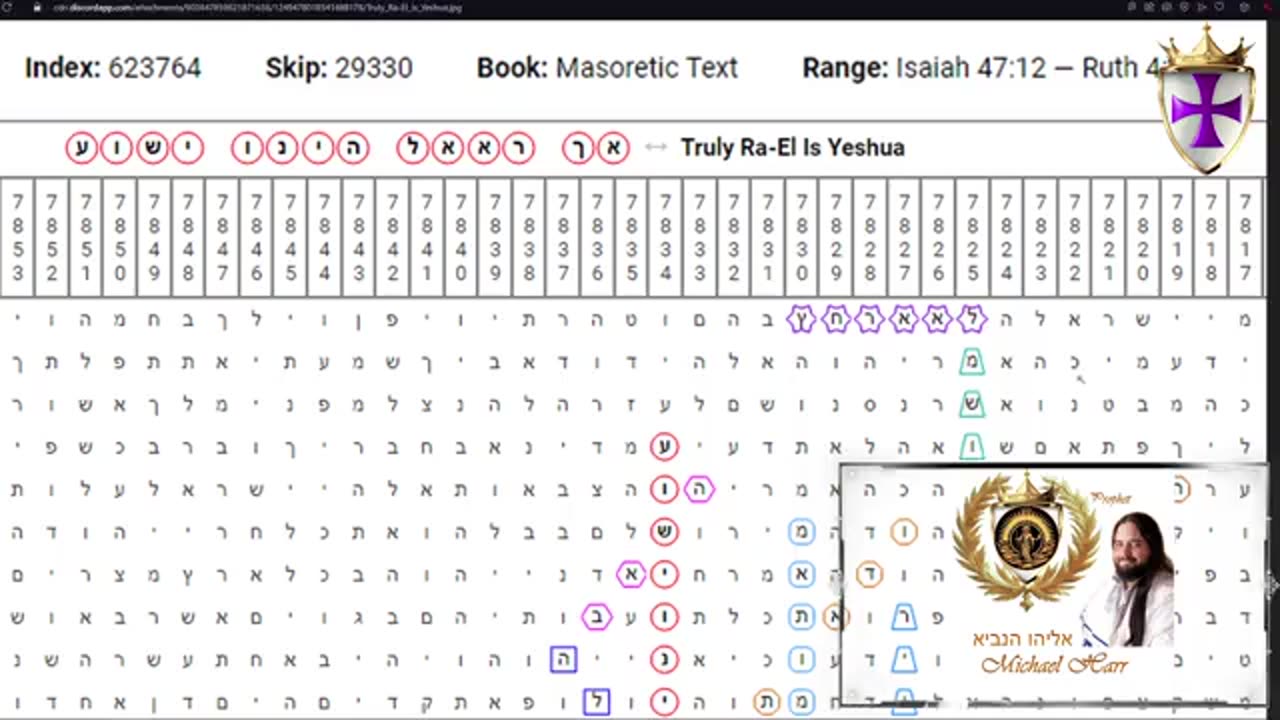Click column header 7834
This screenshot has width=1280, height=720.
(665, 238)
